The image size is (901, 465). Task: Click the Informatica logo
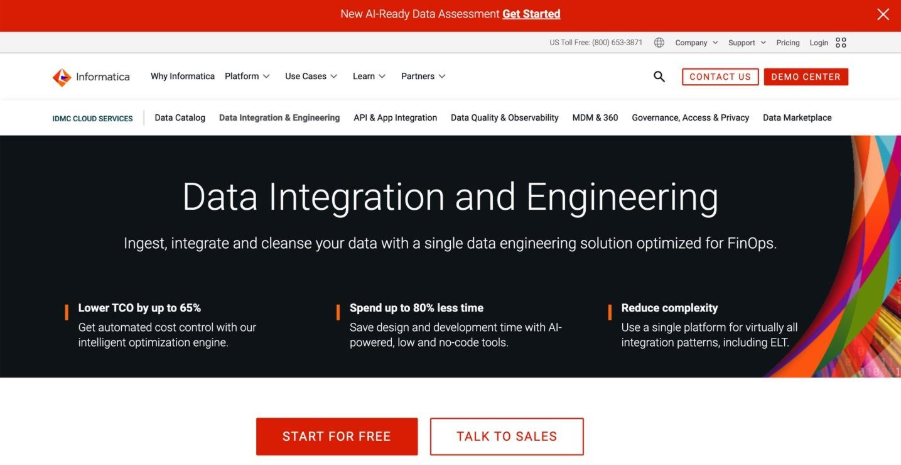[x=91, y=77]
